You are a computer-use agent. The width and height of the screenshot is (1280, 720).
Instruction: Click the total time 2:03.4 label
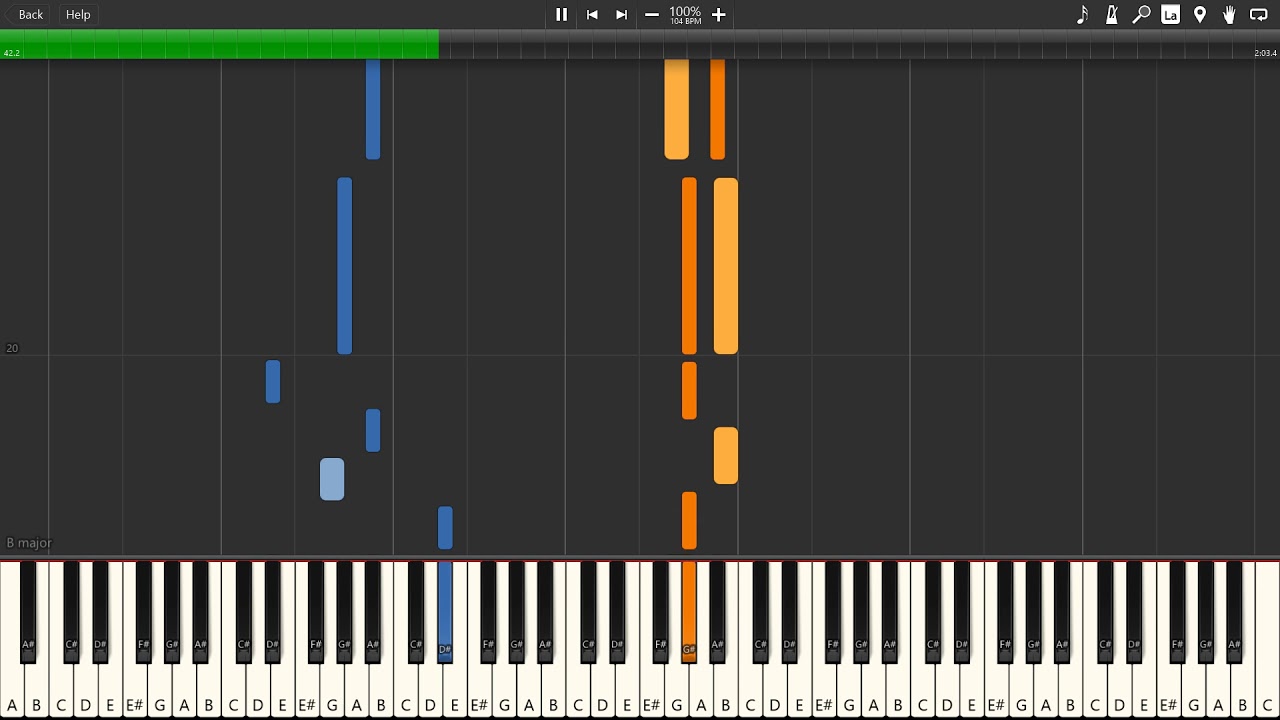[x=1265, y=53]
